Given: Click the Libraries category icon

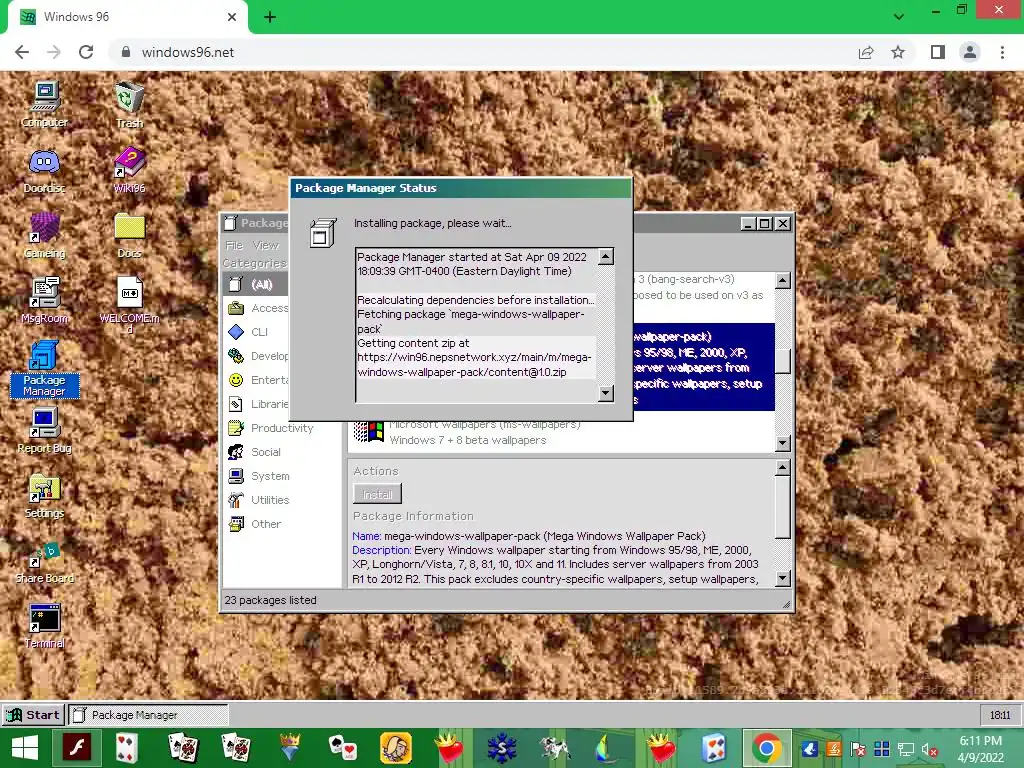Looking at the screenshot, I should point(236,404).
